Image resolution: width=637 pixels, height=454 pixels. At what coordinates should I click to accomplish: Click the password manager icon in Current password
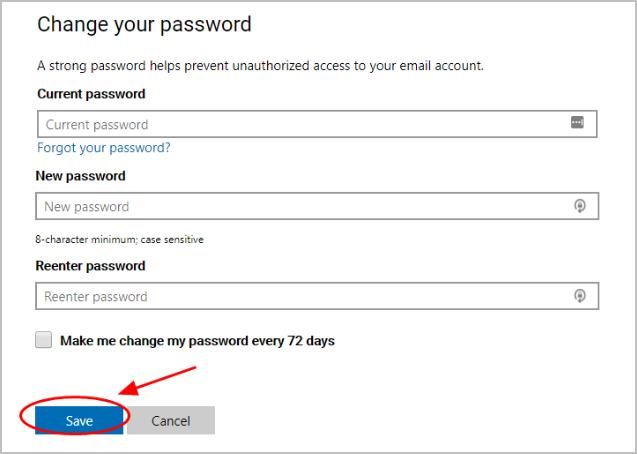point(577,123)
